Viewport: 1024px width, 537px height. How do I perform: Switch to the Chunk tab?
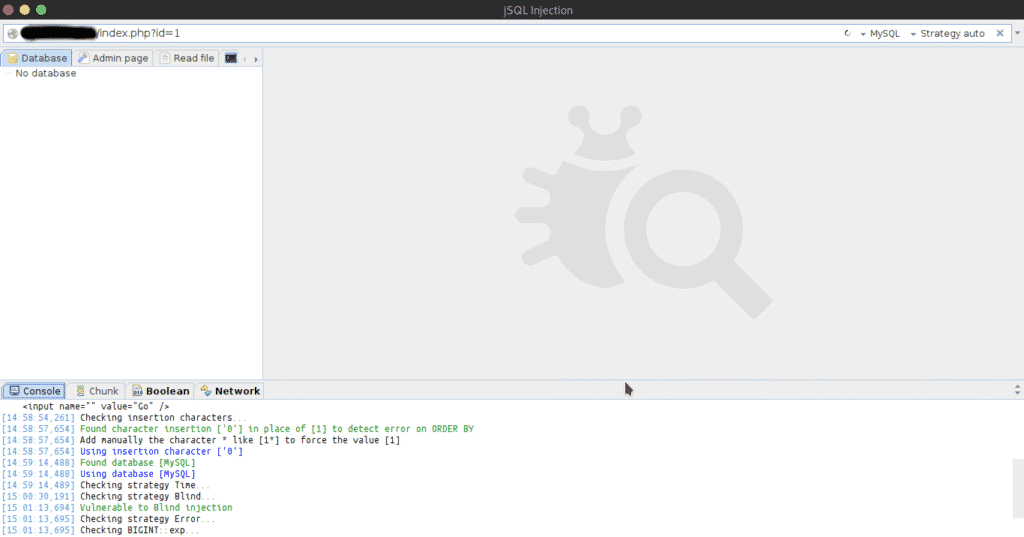[97, 391]
